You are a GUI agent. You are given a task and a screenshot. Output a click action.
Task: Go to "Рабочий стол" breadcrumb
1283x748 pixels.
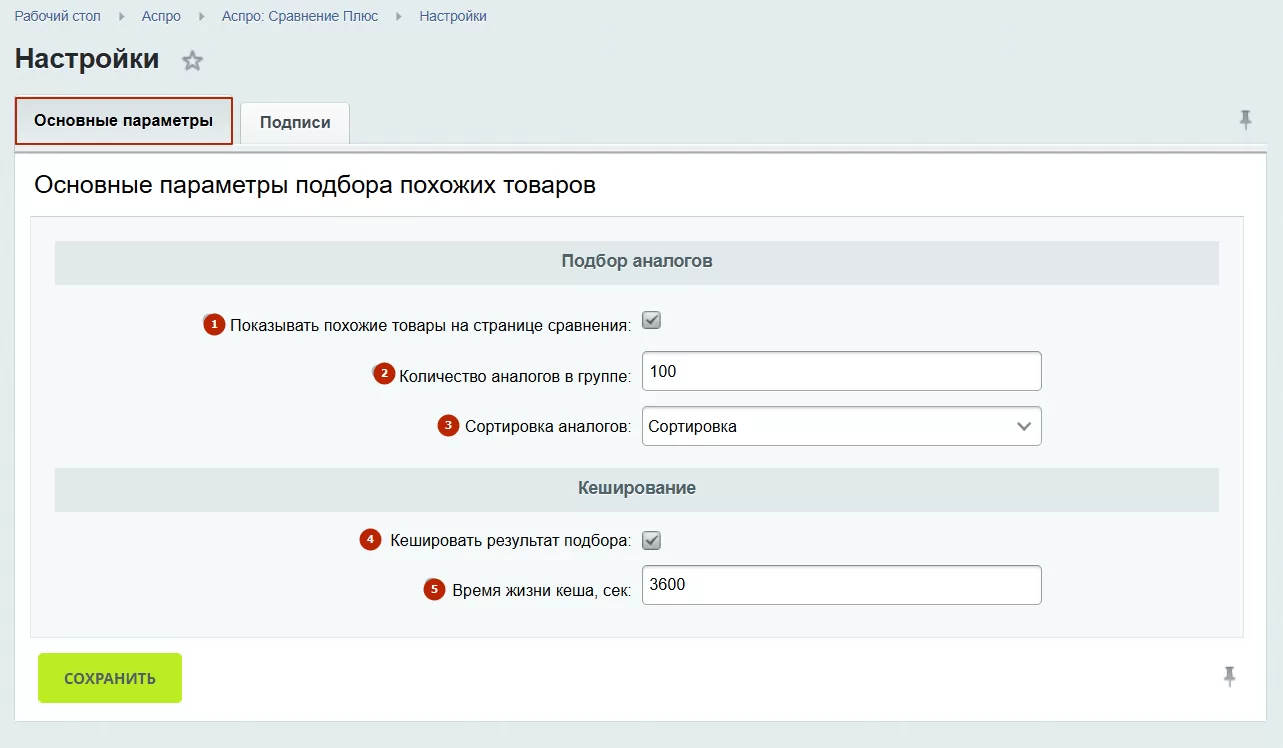click(57, 16)
